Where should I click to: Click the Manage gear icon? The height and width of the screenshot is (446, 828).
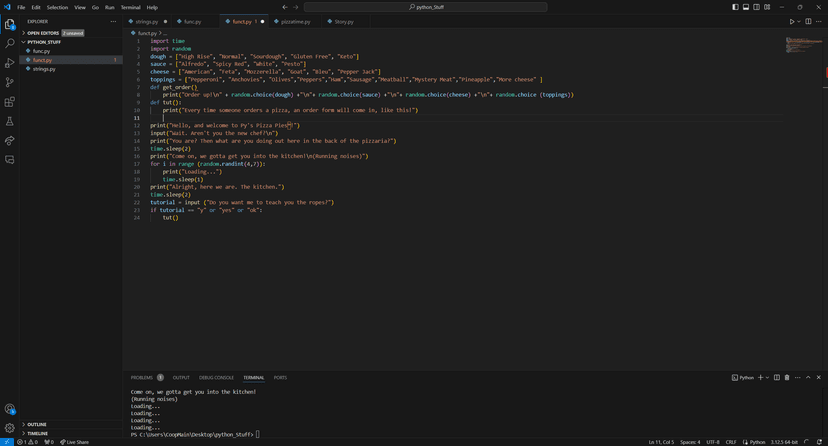click(10, 427)
